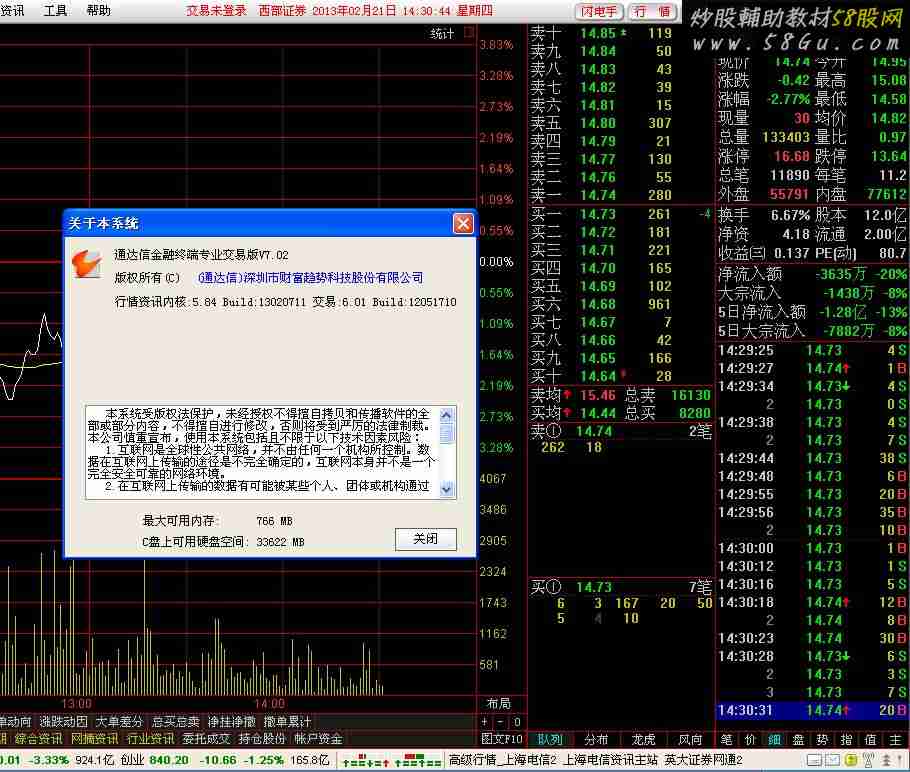The image size is (910, 772).
Task: Open the 资讯 menu
Action: pos(12,10)
